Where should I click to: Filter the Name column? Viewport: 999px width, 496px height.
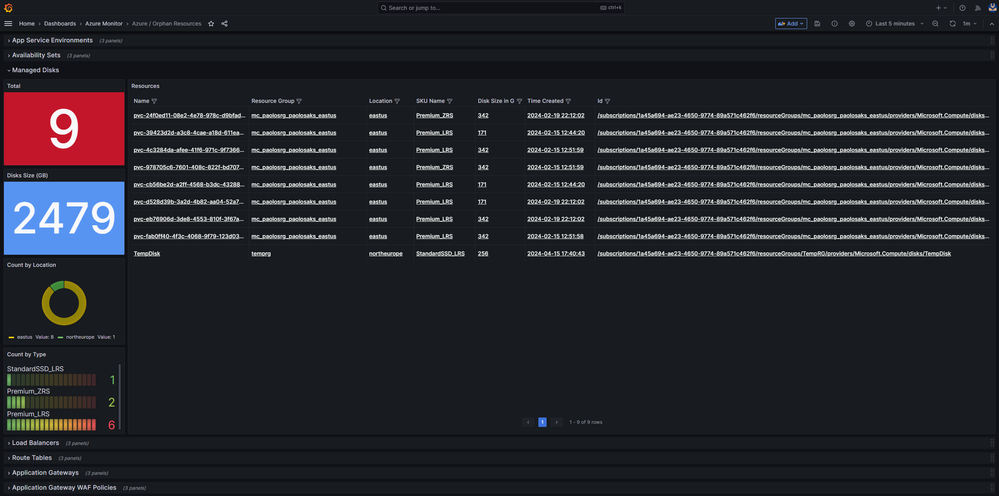(x=154, y=101)
